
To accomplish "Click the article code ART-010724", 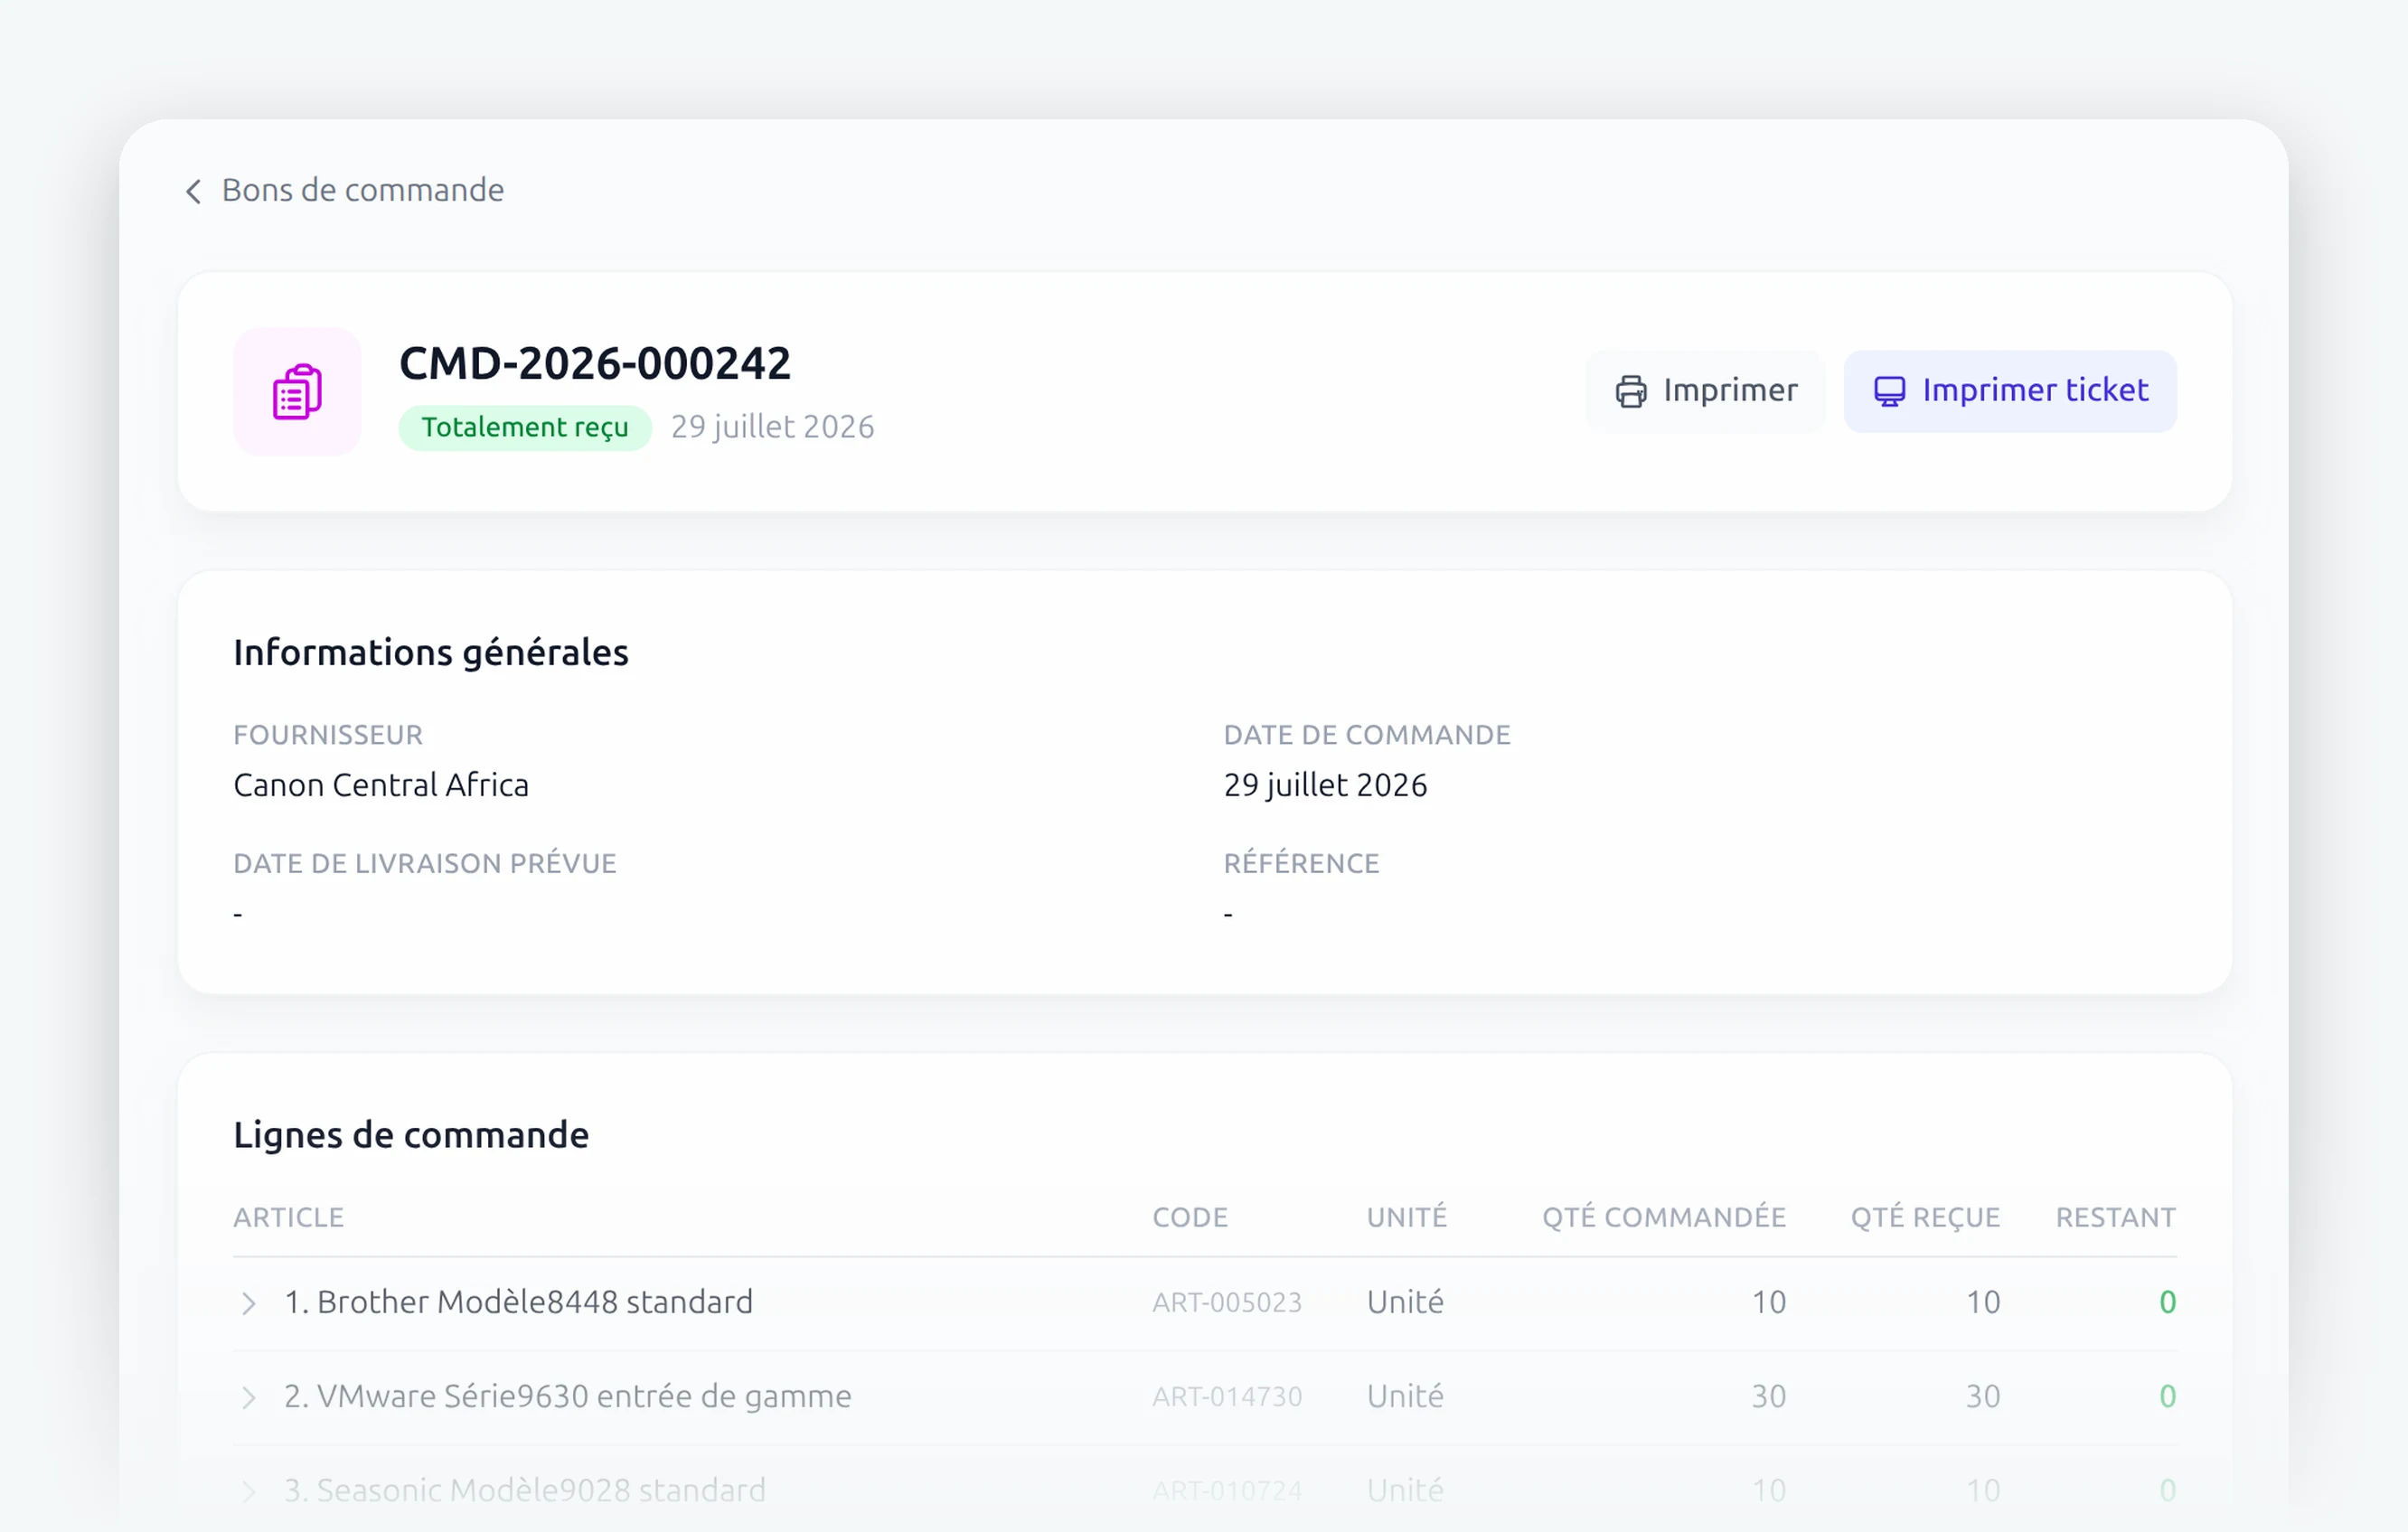I will point(1227,1490).
